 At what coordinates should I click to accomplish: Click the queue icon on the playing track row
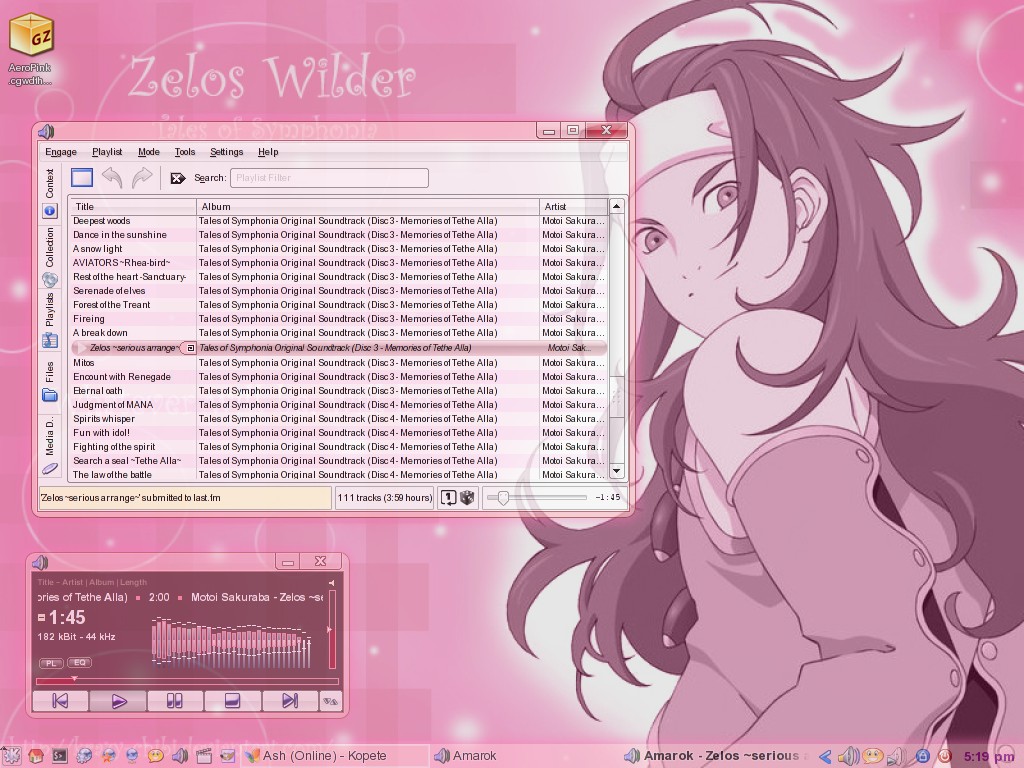pos(191,348)
